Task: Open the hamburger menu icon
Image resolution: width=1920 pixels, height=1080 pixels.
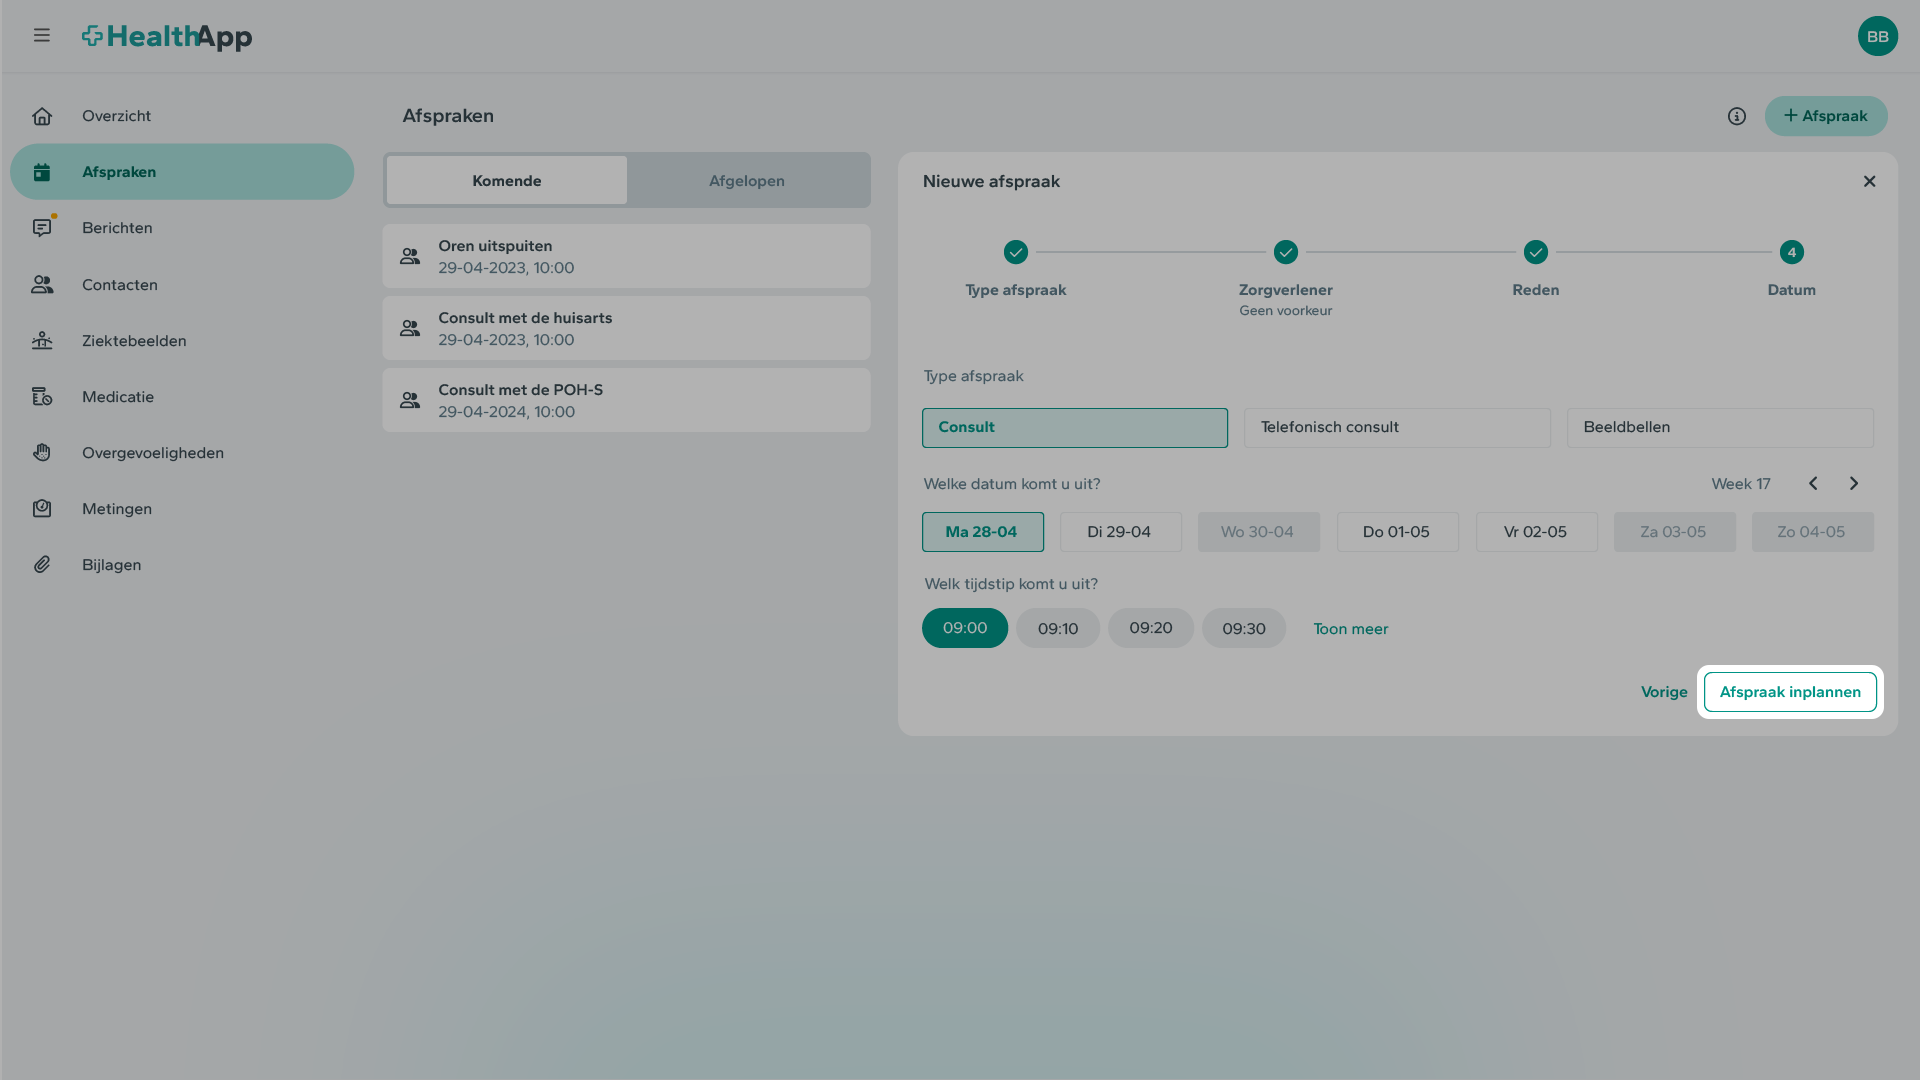Action: click(41, 36)
